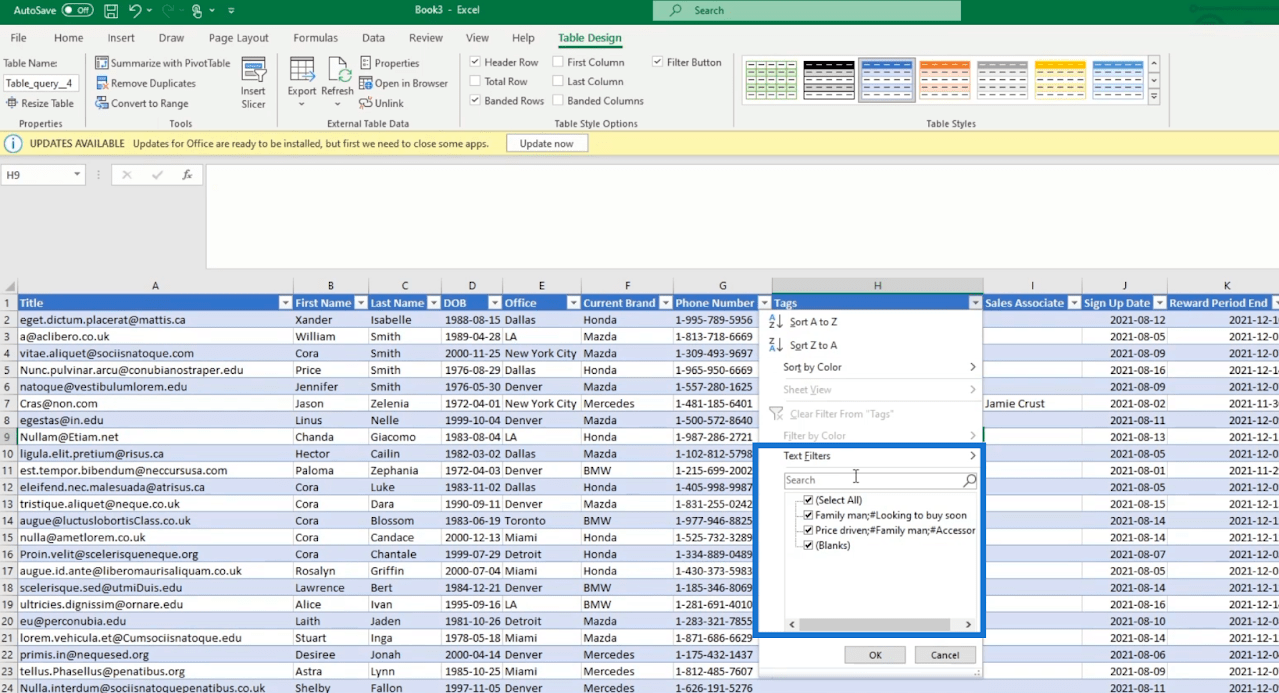Click the Export table icon
This screenshot has width=1279, height=693.
point(302,82)
